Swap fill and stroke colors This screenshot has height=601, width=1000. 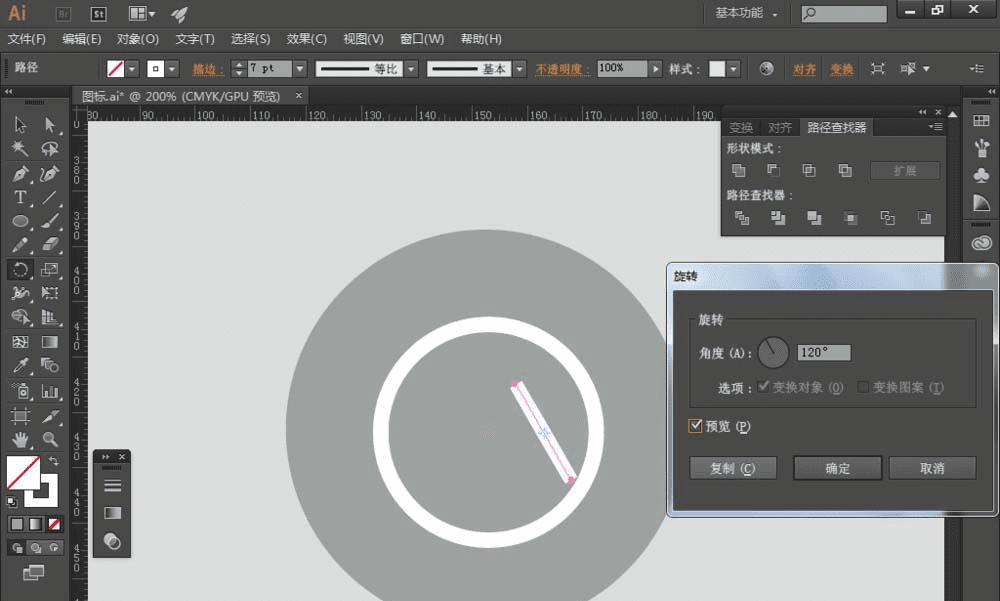[54, 461]
